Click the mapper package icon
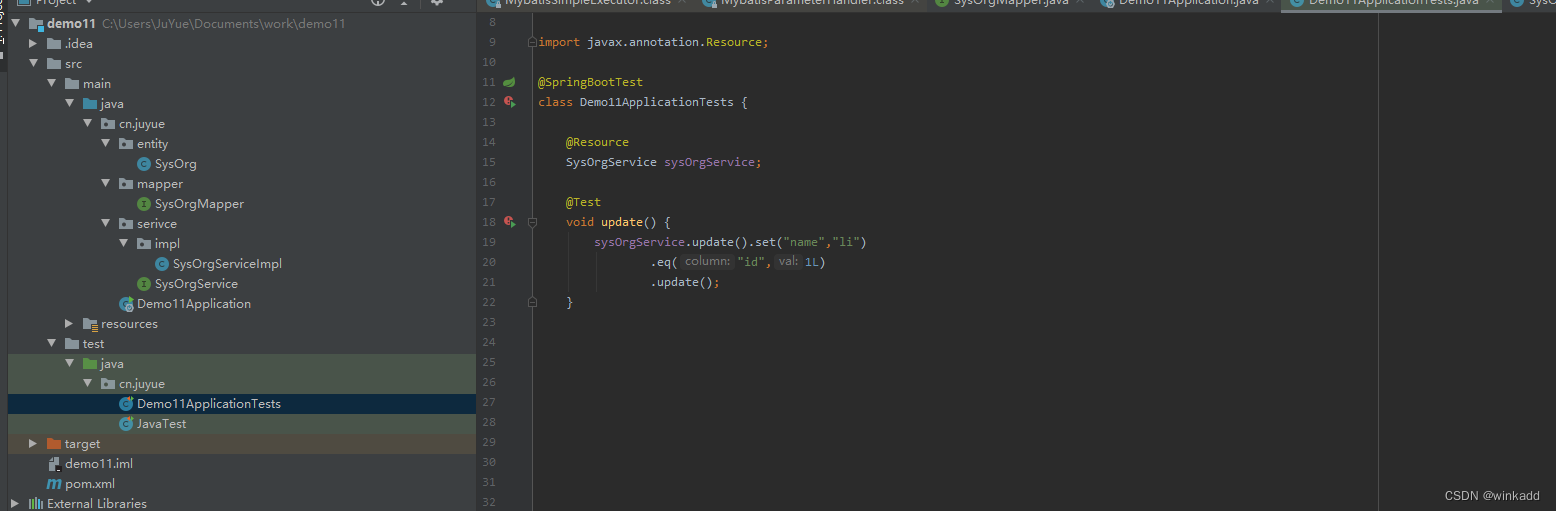 point(126,184)
